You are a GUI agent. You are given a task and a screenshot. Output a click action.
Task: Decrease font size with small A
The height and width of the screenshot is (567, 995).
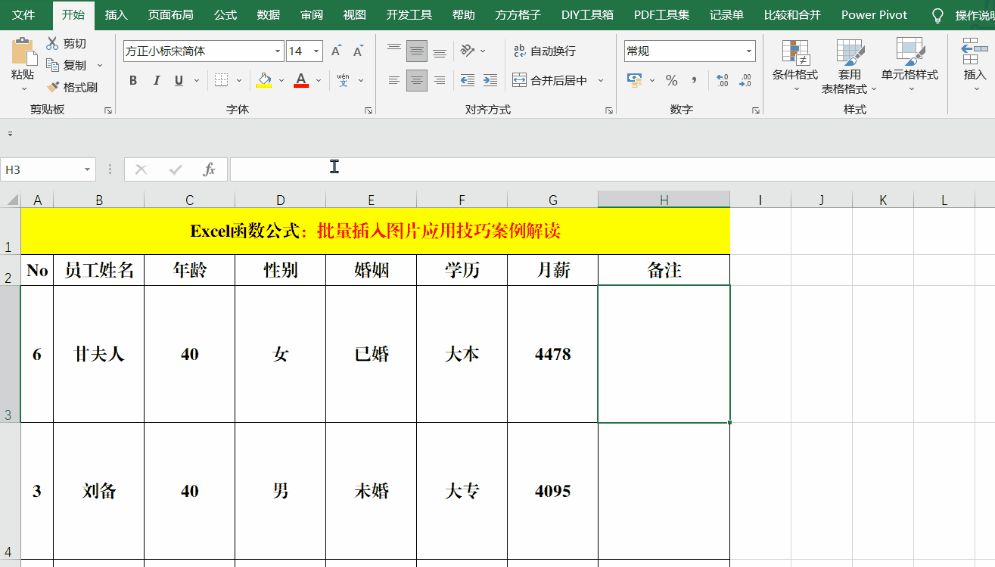click(358, 51)
